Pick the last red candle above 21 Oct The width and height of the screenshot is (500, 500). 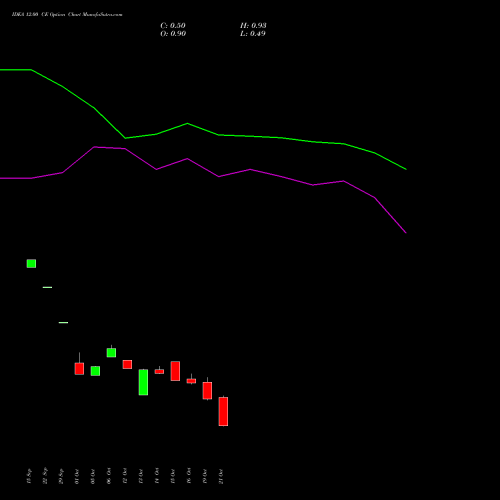tap(223, 411)
